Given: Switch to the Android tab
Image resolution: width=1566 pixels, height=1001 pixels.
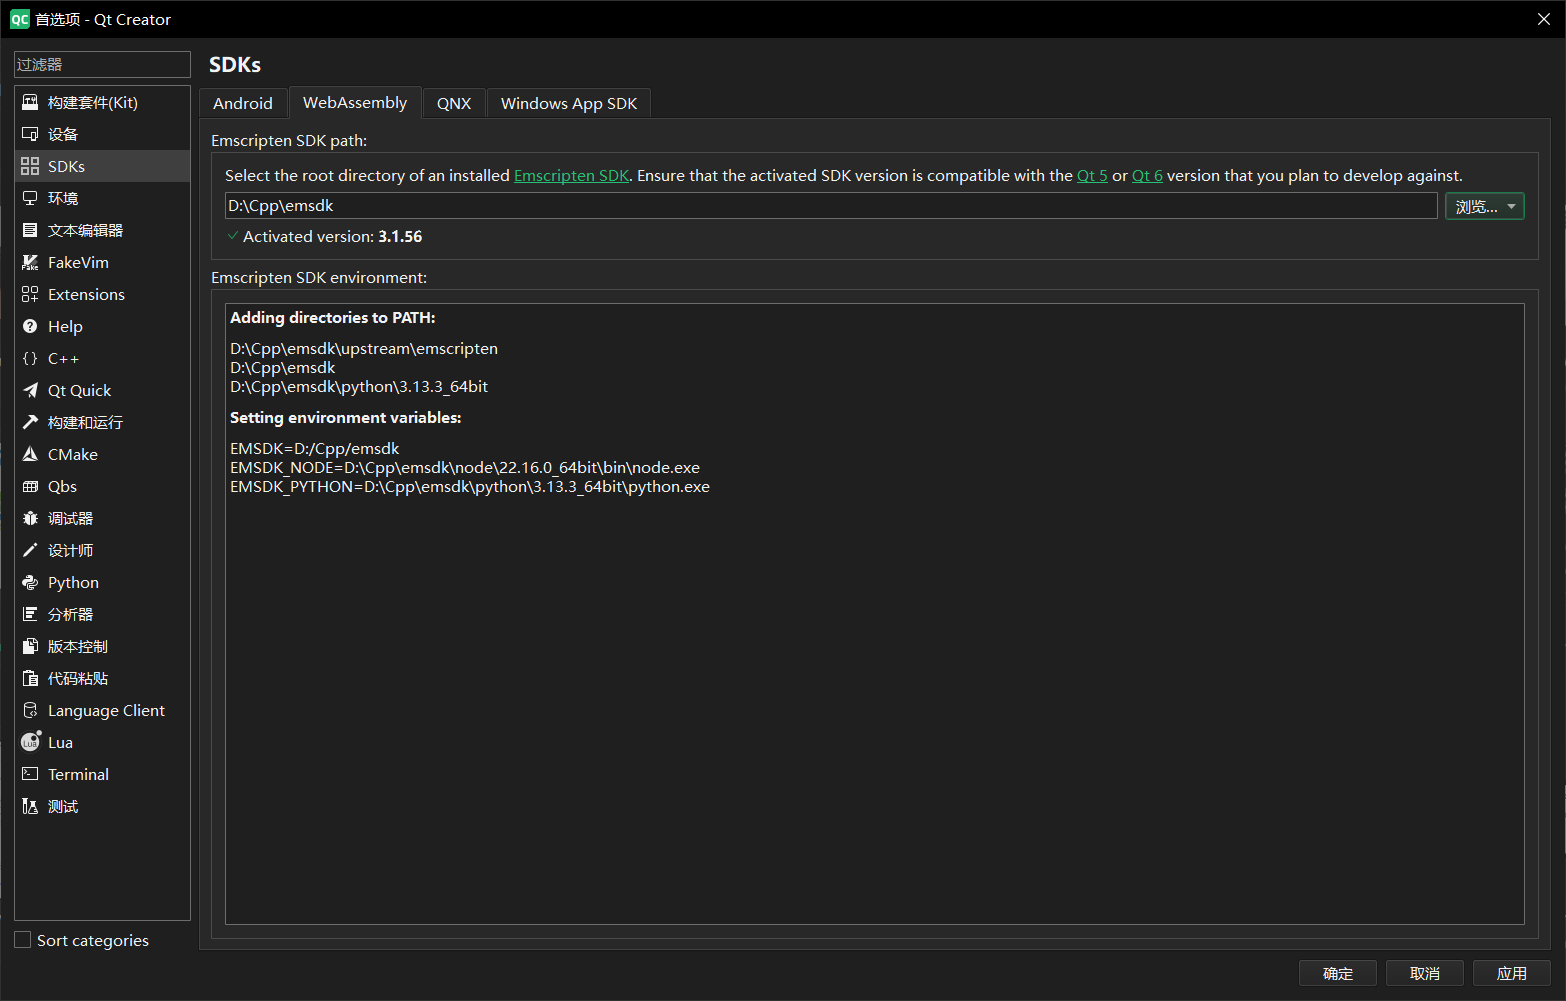Looking at the screenshot, I should [x=243, y=103].
